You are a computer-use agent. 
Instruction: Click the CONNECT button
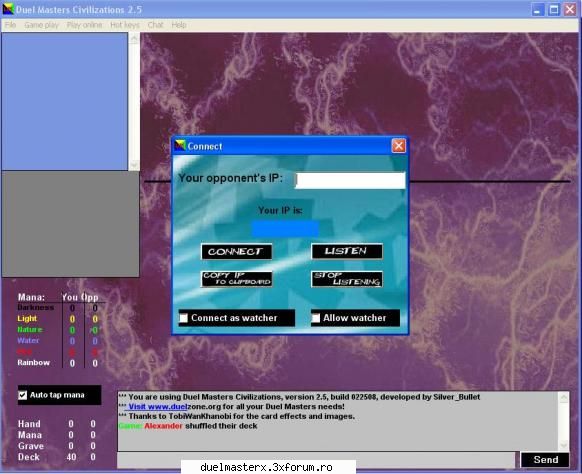pos(236,252)
